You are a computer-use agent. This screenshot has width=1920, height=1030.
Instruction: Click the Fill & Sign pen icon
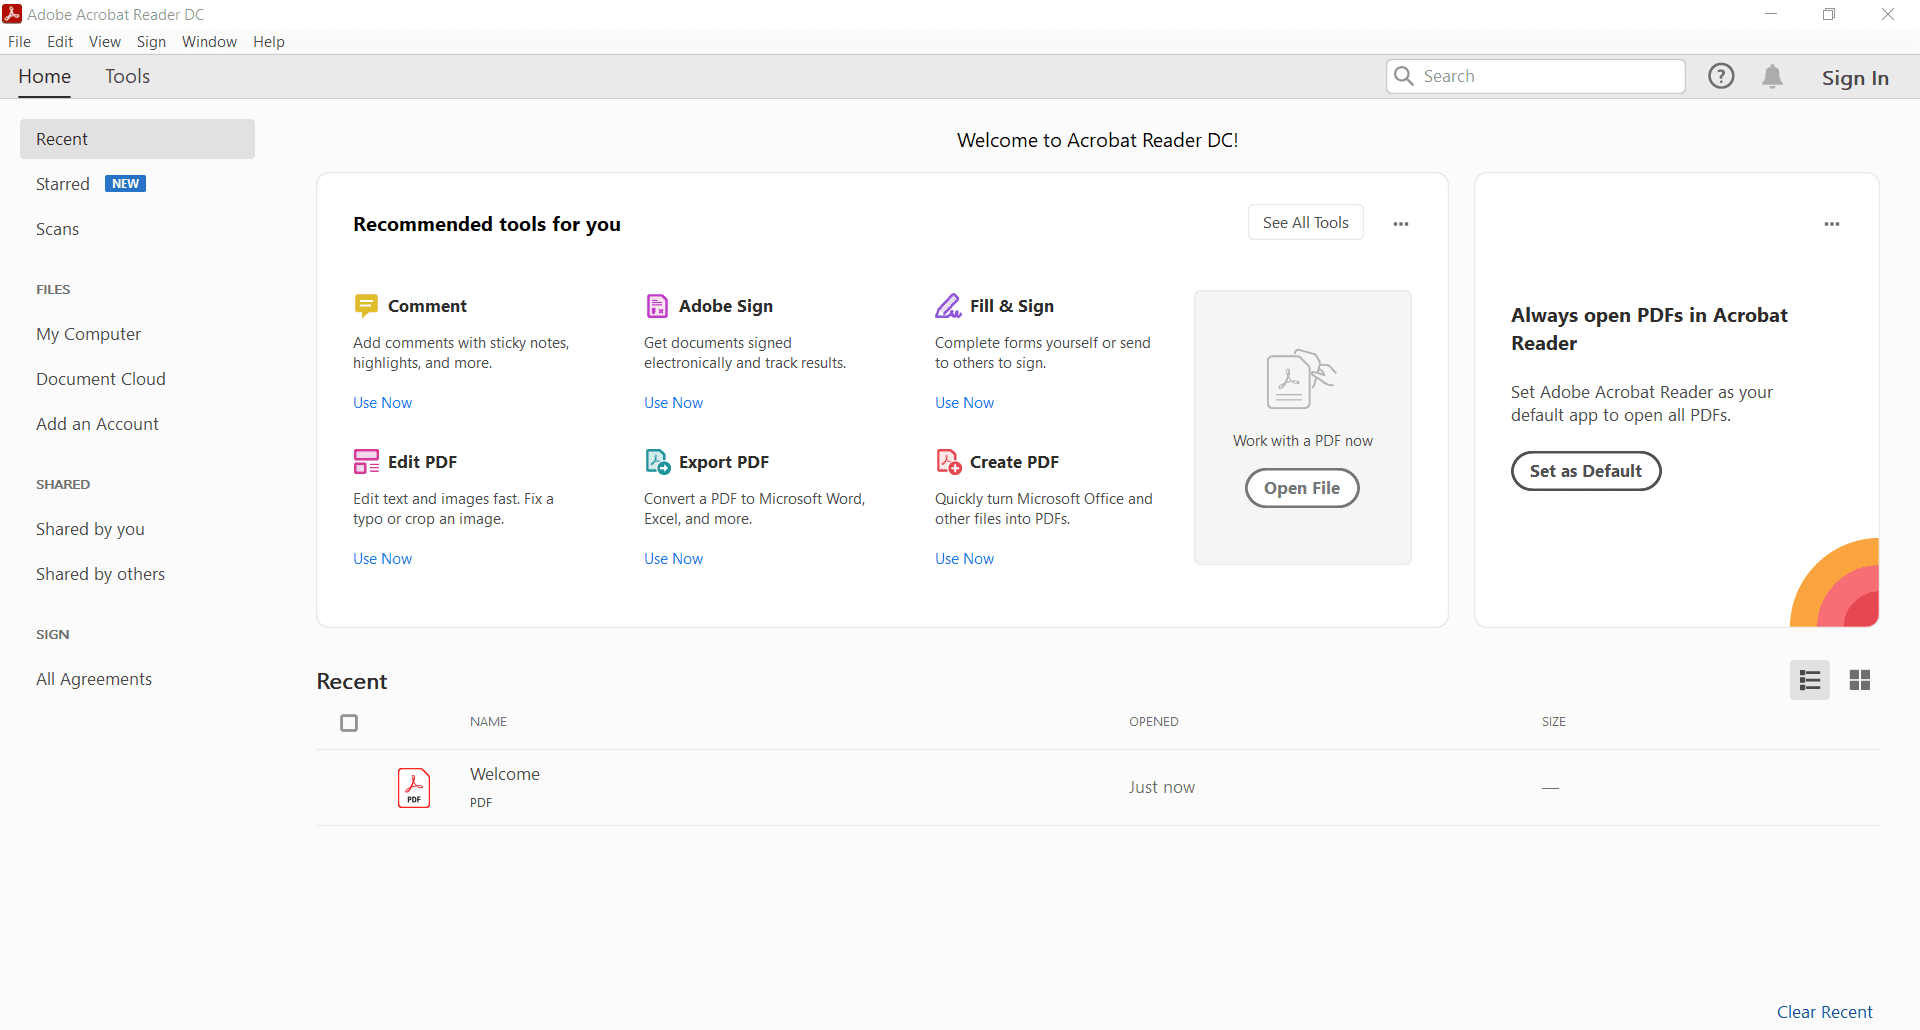[x=948, y=305]
